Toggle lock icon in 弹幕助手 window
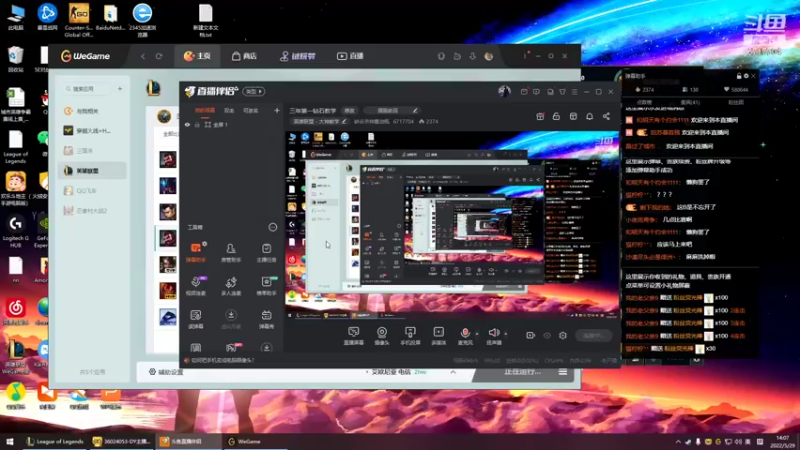 pos(739,76)
